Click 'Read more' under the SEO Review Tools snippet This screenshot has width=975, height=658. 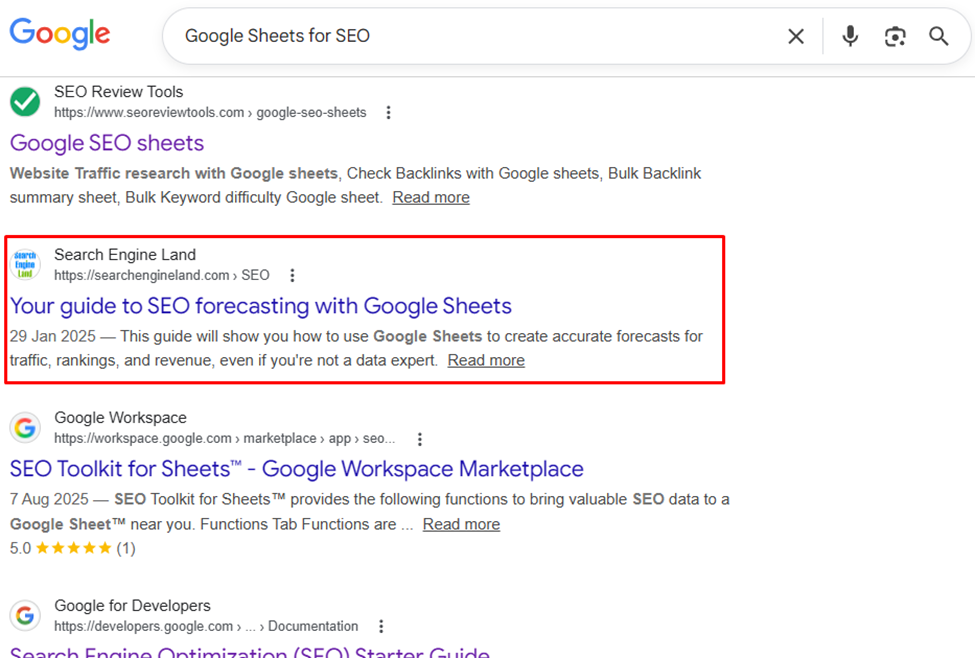point(430,197)
